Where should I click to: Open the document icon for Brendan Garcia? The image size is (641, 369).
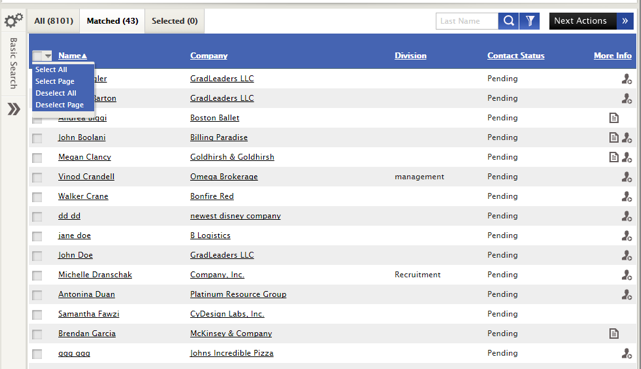coord(614,334)
